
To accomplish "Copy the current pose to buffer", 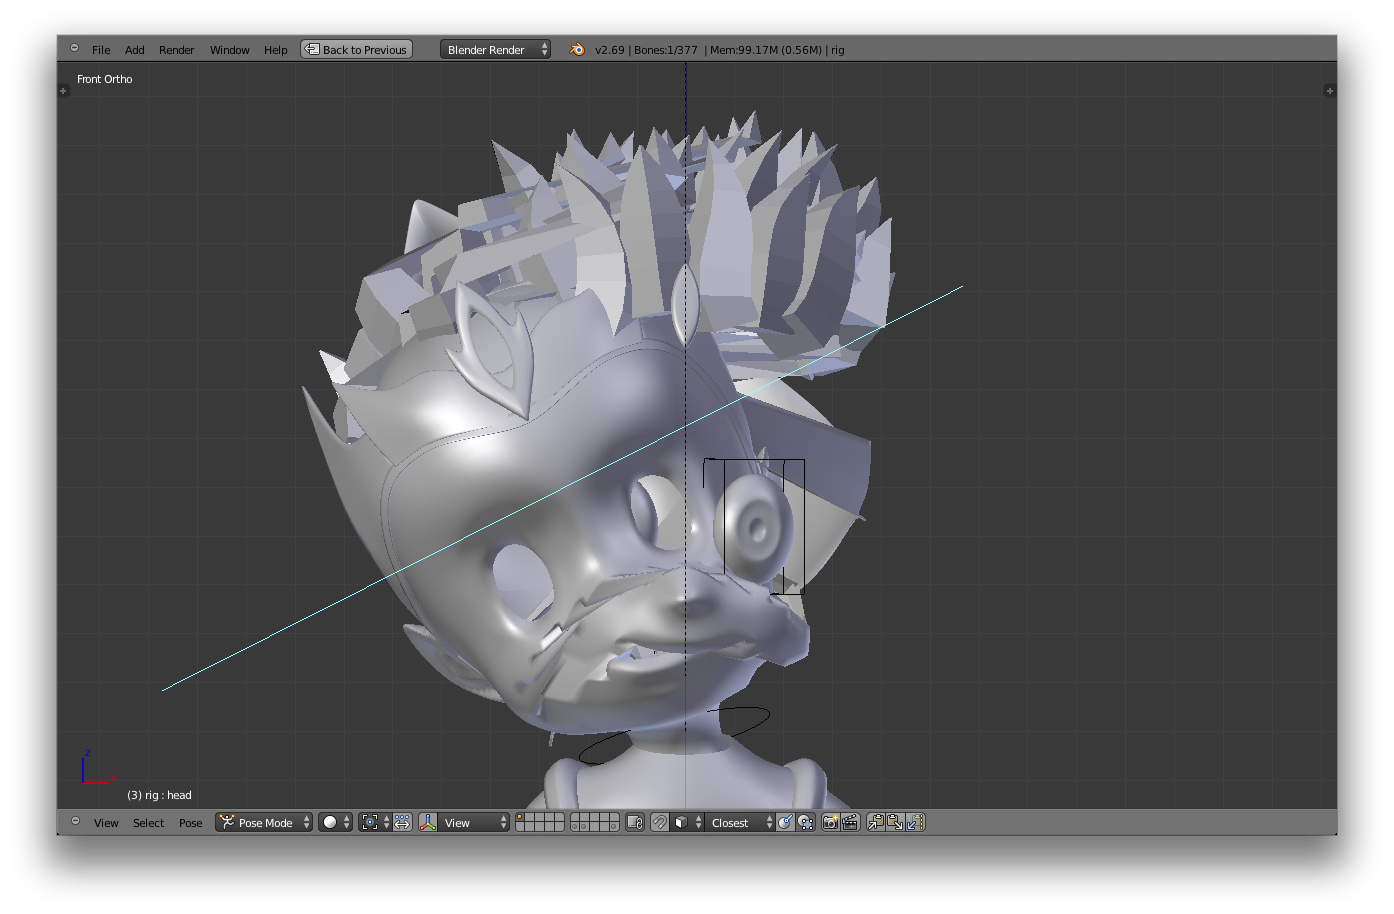I will tap(876, 822).
